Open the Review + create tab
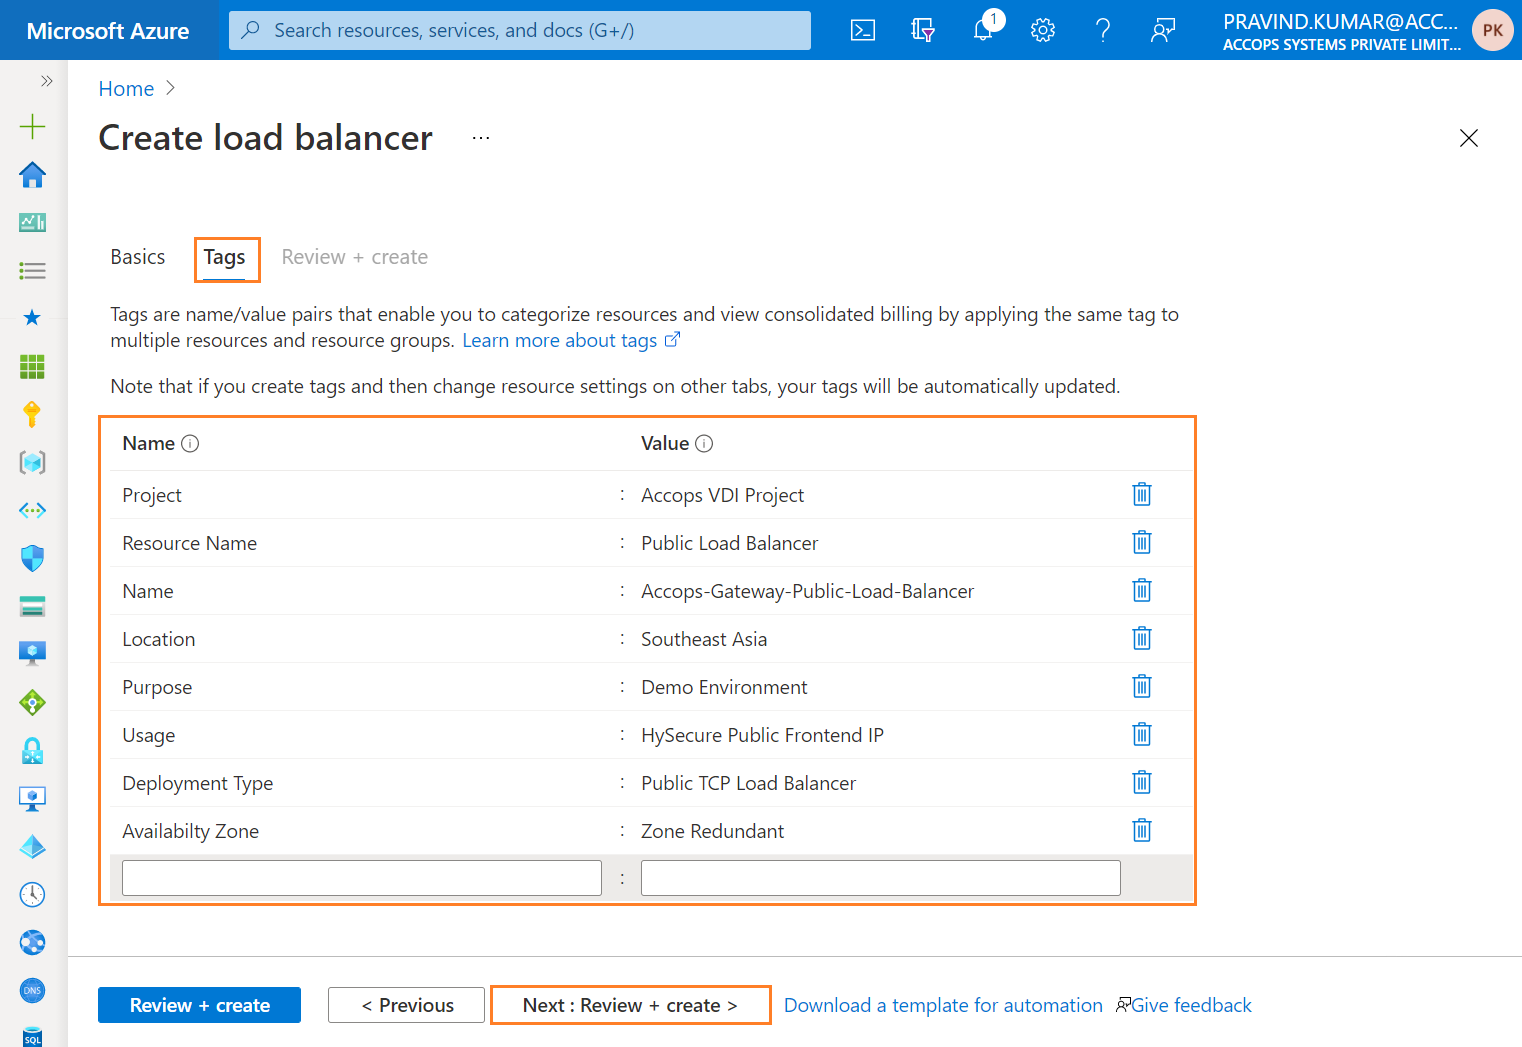1522x1047 pixels. click(x=355, y=257)
